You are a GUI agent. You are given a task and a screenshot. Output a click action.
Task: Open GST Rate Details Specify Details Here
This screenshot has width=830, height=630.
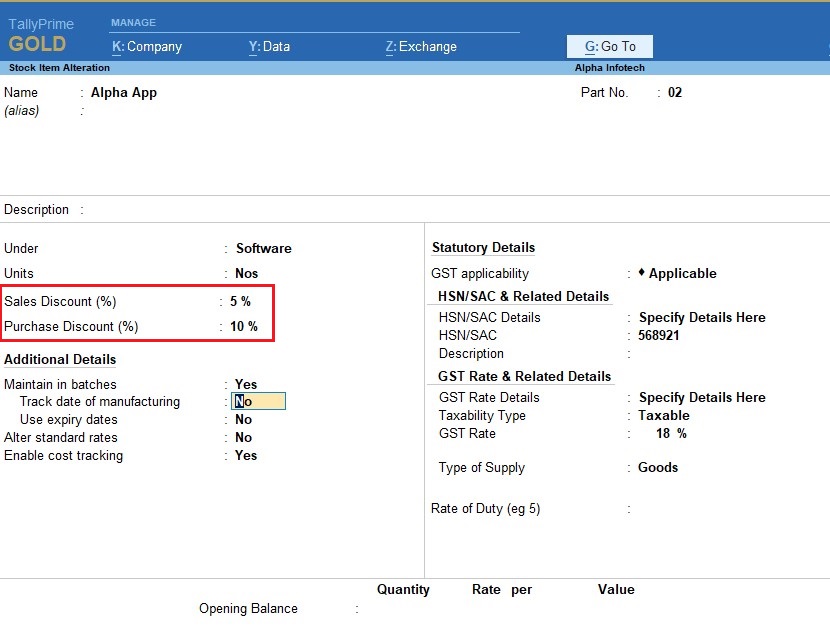click(702, 398)
